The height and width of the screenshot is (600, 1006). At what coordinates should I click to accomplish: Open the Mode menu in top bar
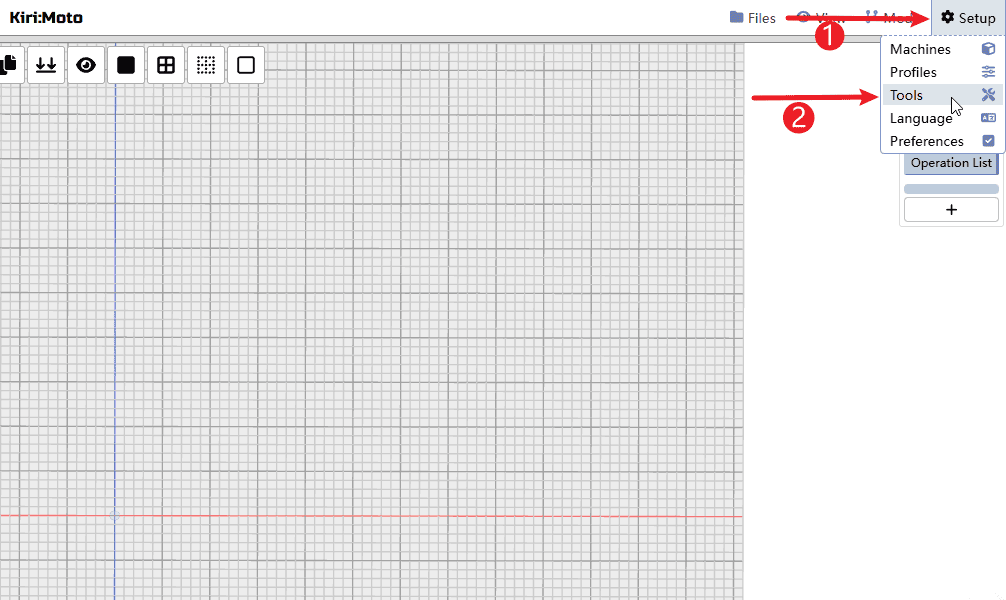tap(889, 18)
